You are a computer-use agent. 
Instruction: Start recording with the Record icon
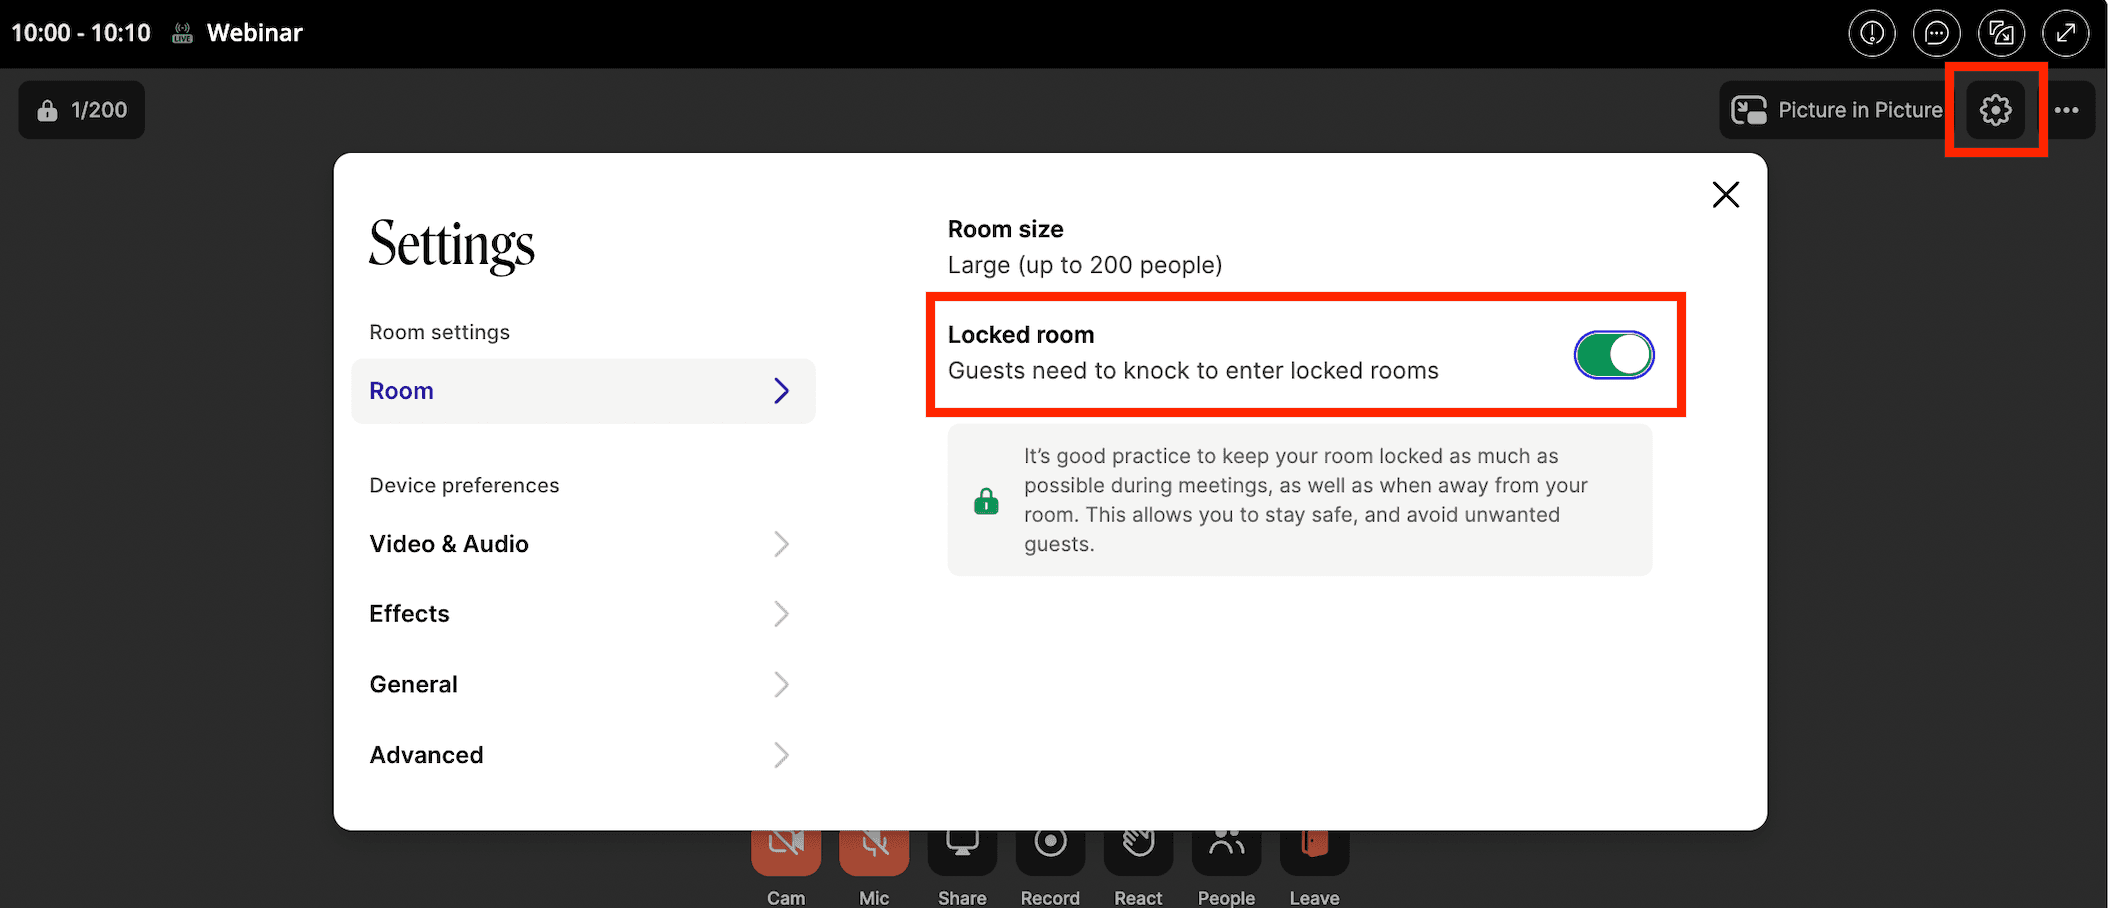click(x=1050, y=846)
